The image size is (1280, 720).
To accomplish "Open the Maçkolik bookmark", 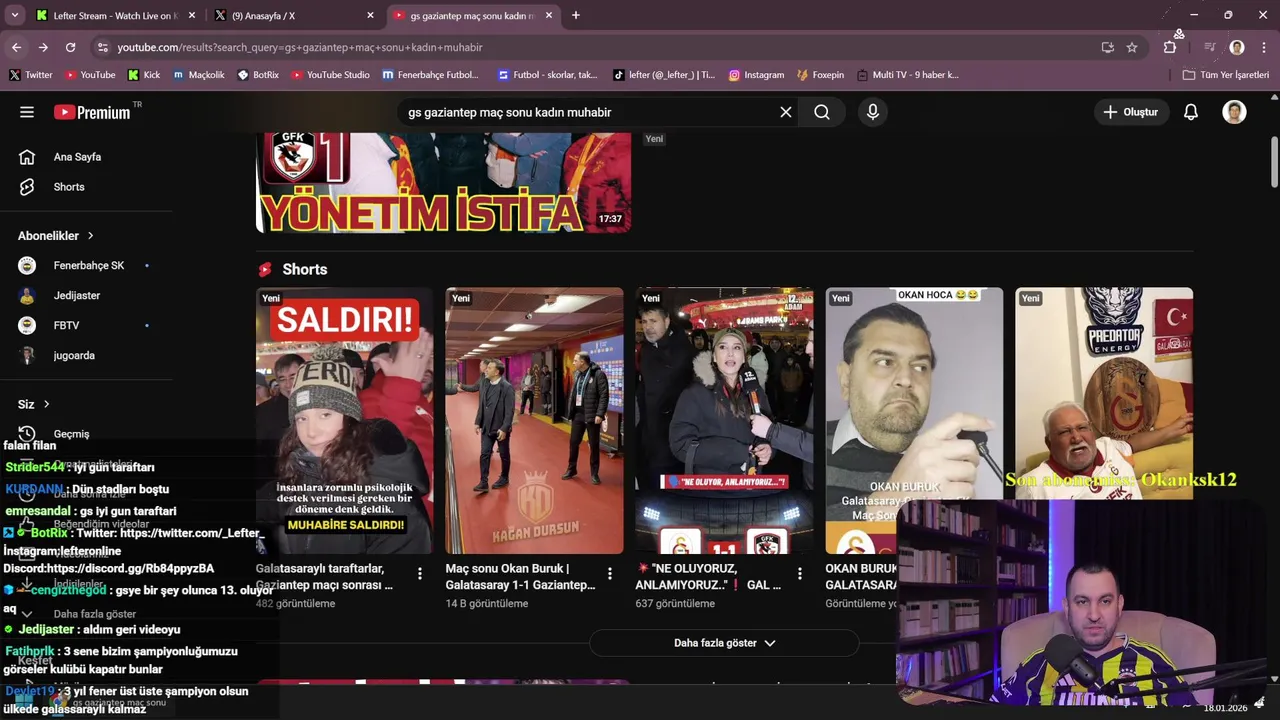I will pyautogui.click(x=199, y=75).
